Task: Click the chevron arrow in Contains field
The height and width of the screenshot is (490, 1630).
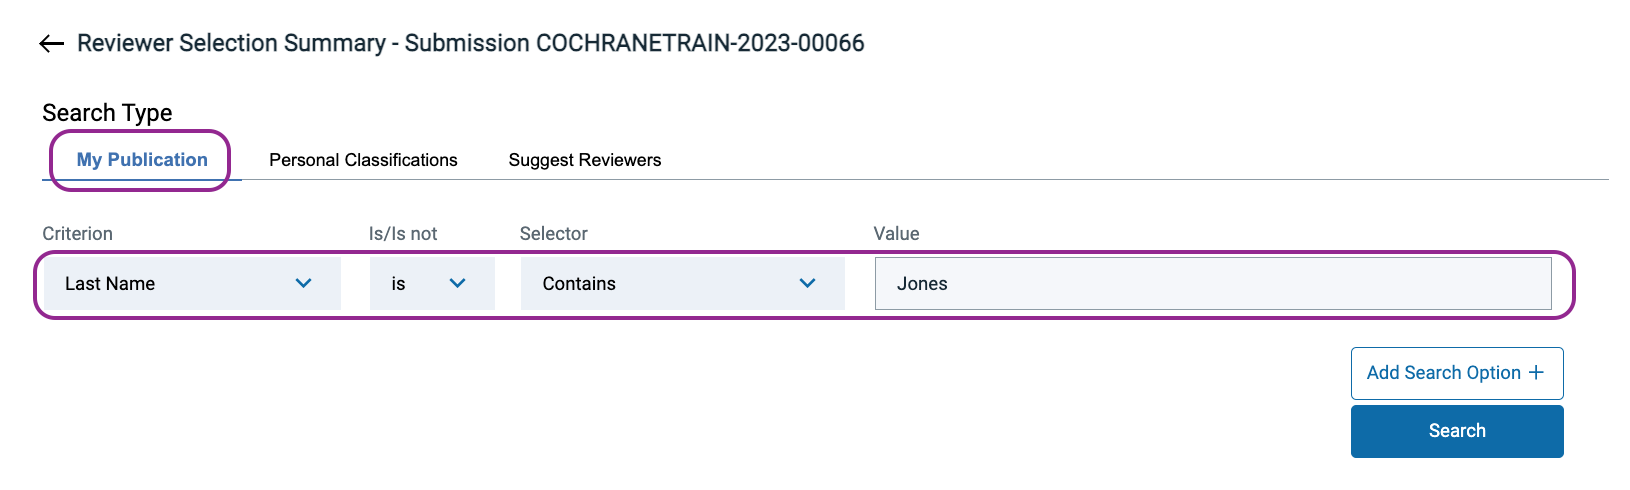Action: pyautogui.click(x=808, y=284)
